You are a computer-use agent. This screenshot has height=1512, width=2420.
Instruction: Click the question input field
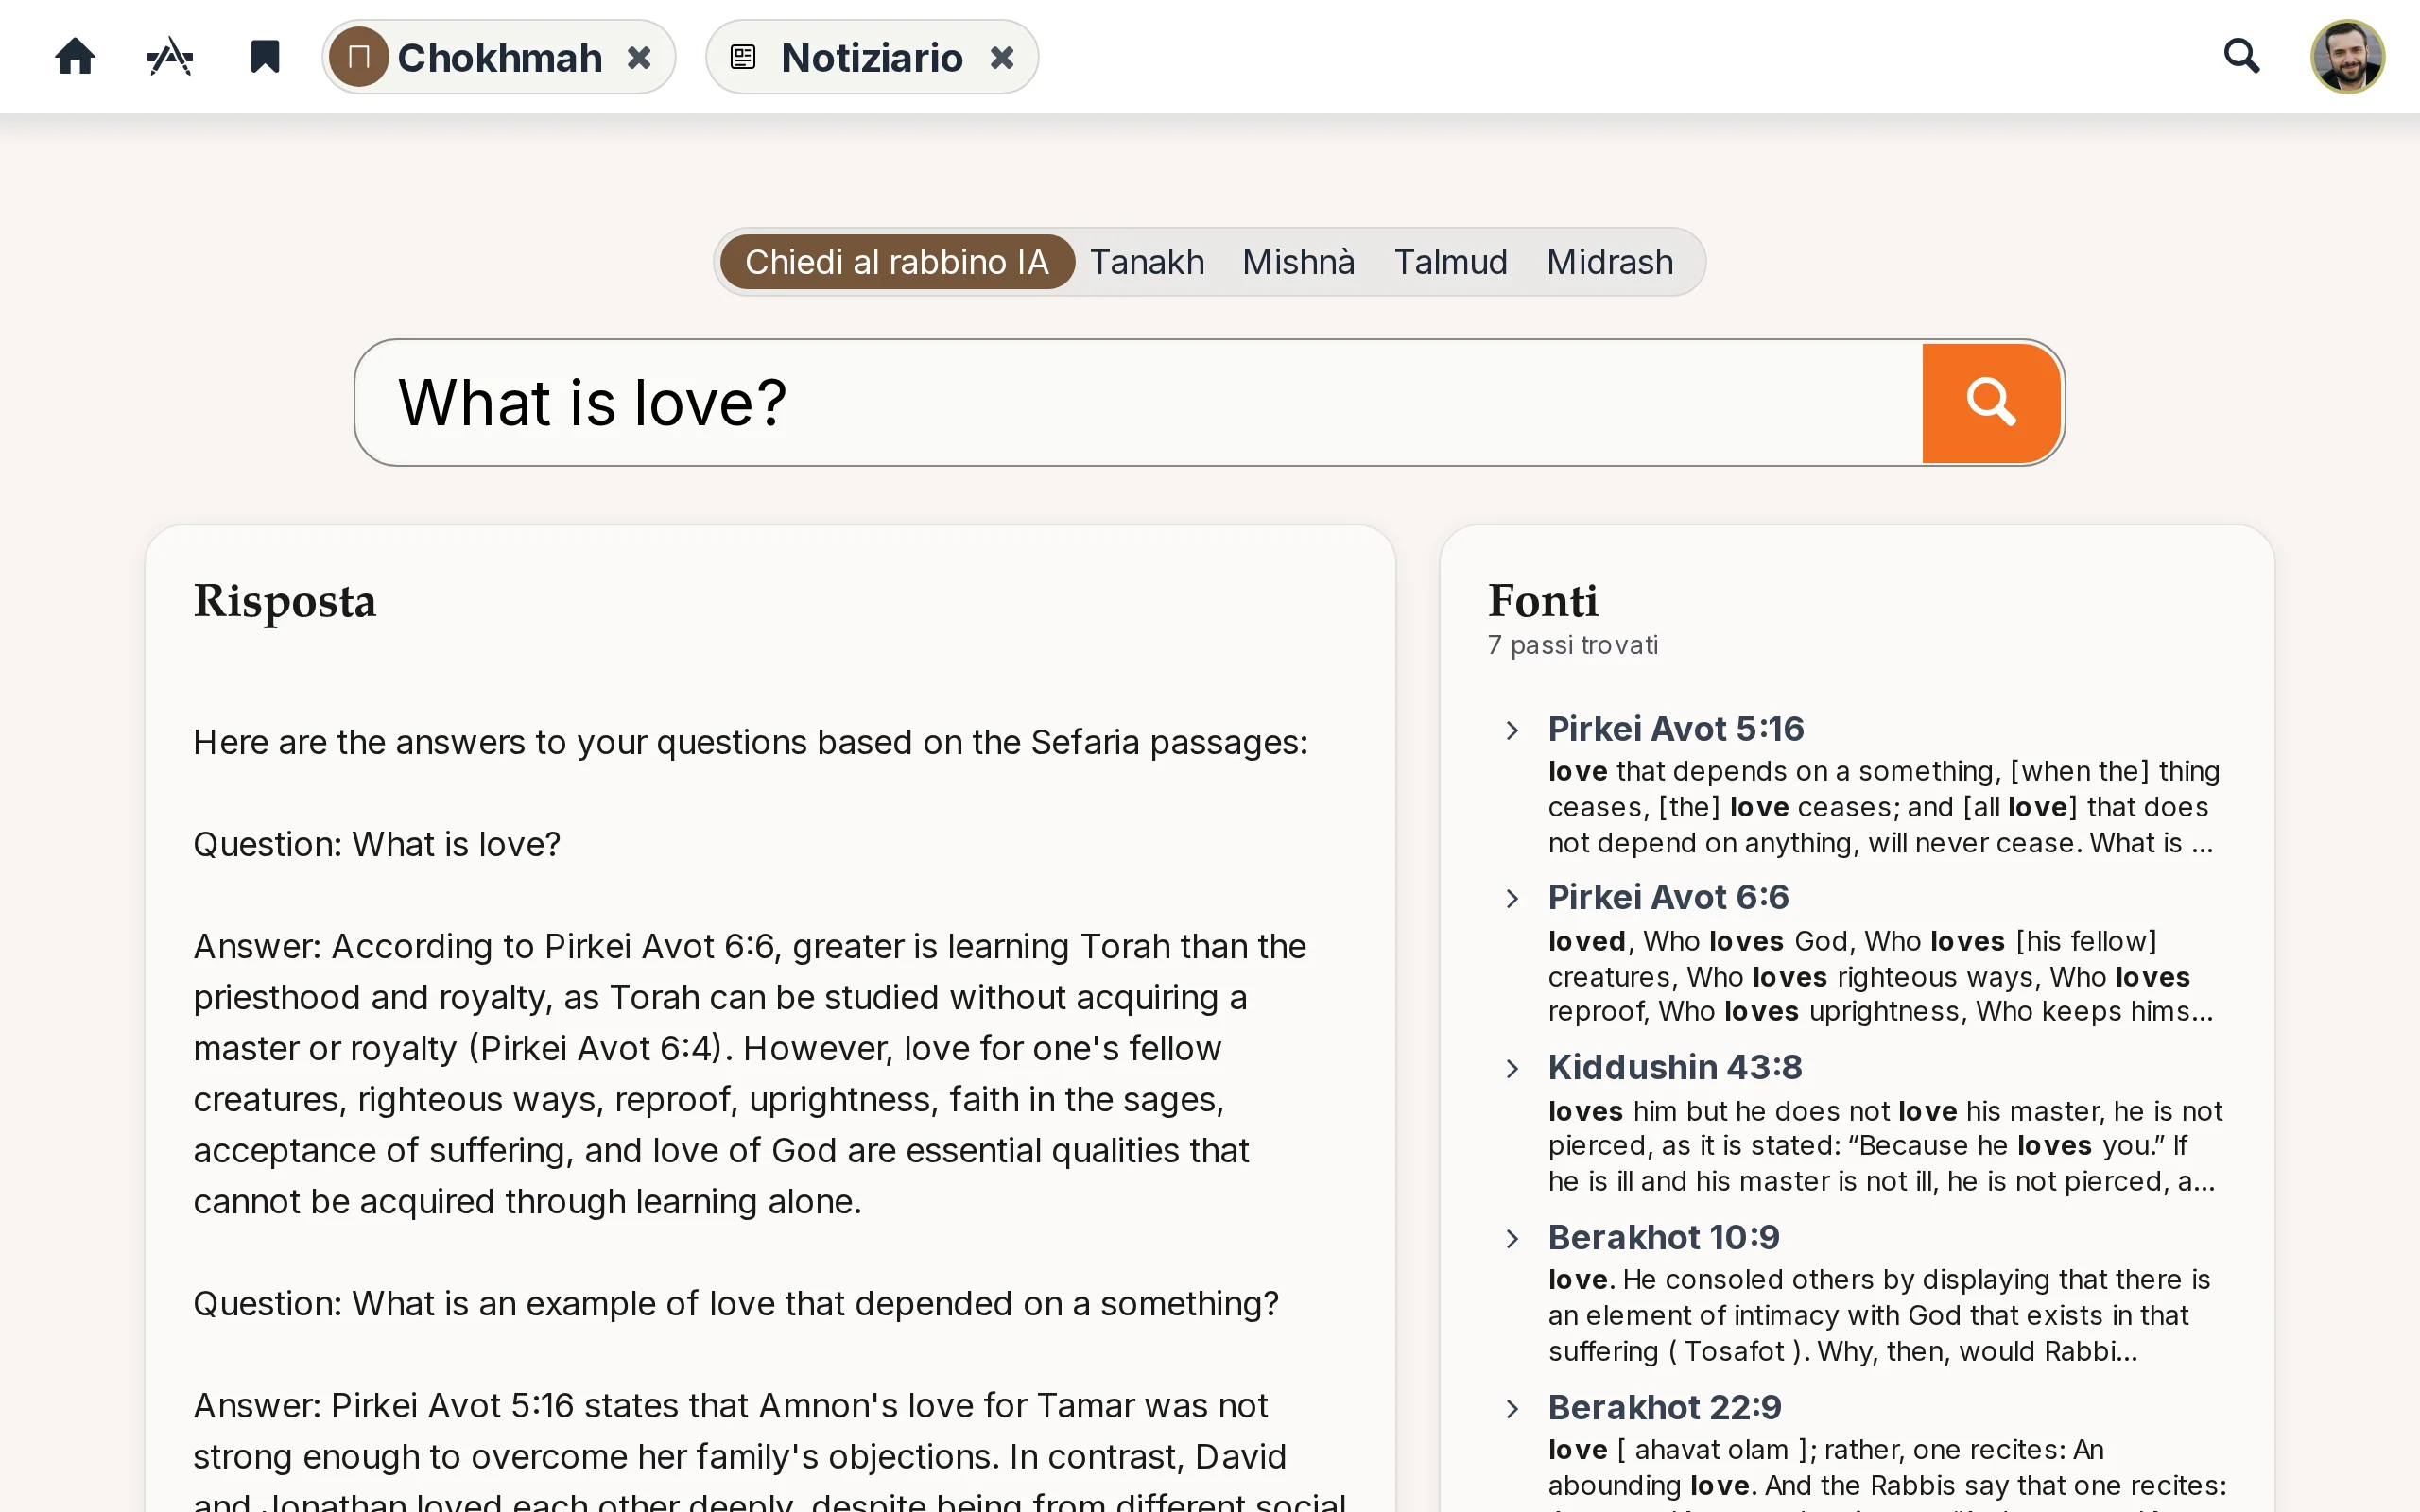point(1138,402)
